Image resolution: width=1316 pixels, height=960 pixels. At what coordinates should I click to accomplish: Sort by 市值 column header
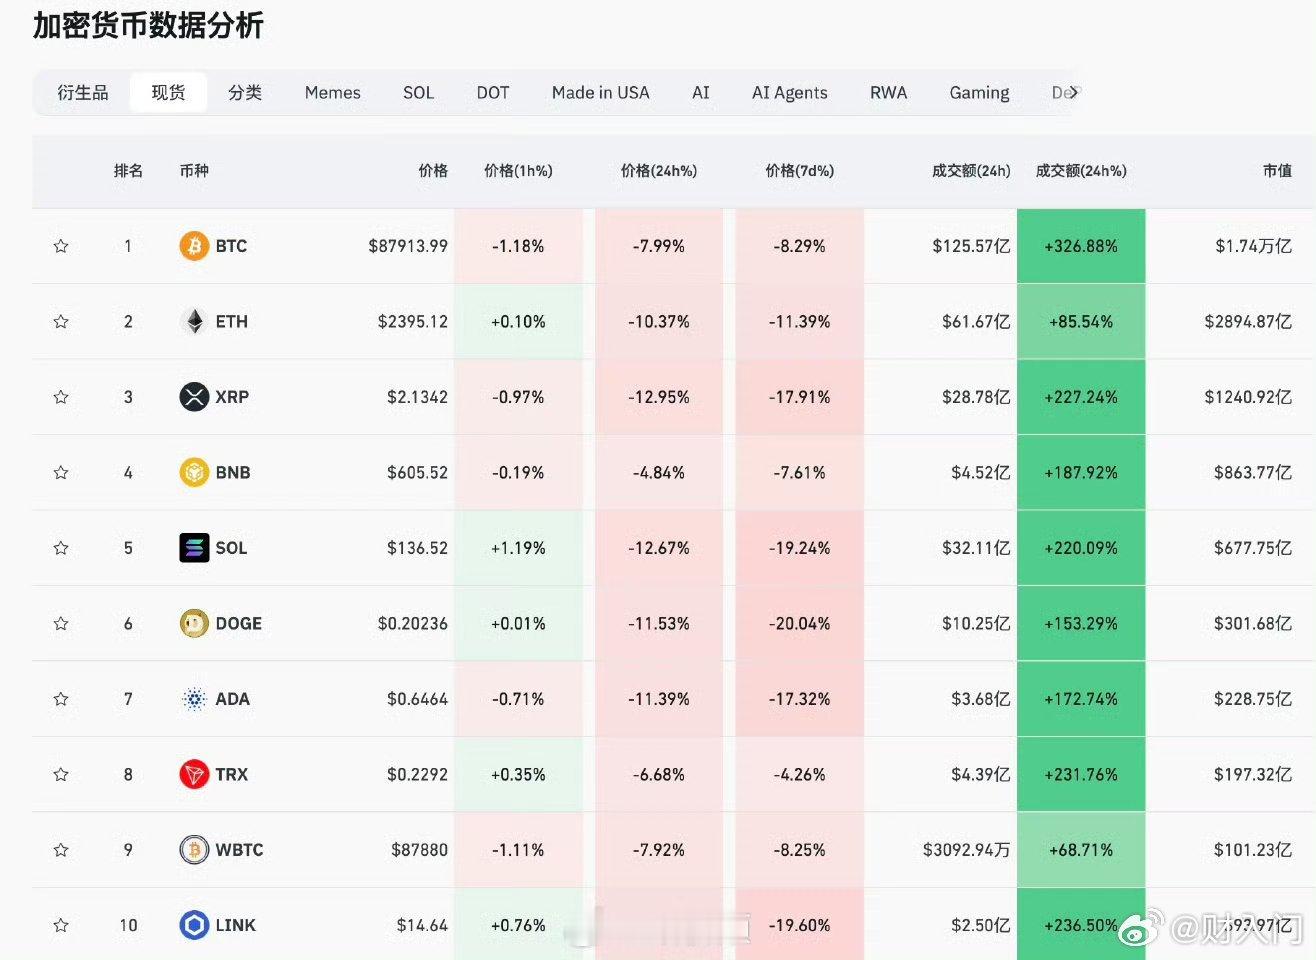click(1277, 171)
